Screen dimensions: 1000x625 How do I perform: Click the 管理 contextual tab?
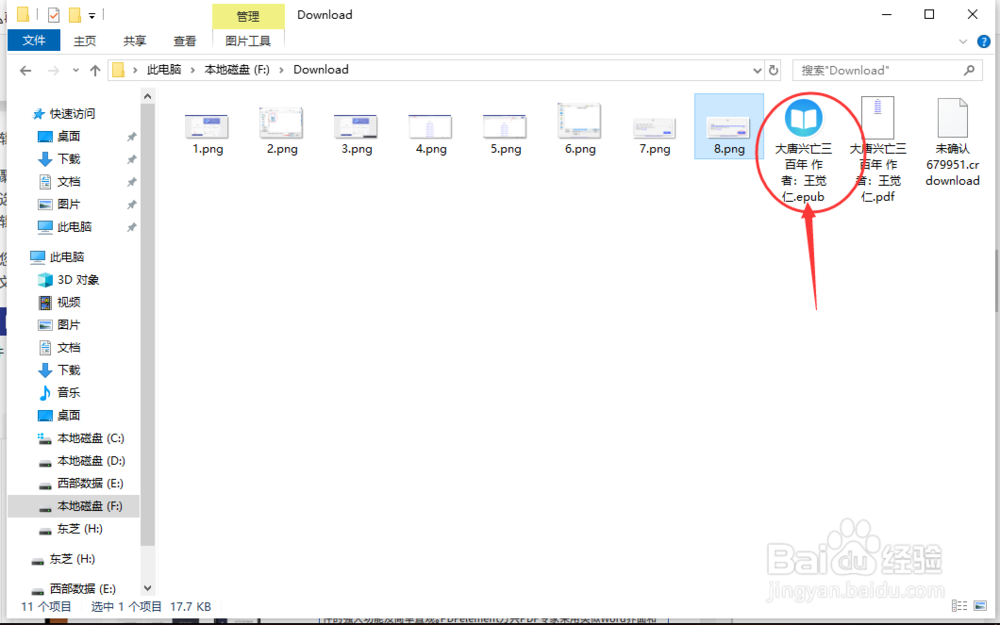248,16
